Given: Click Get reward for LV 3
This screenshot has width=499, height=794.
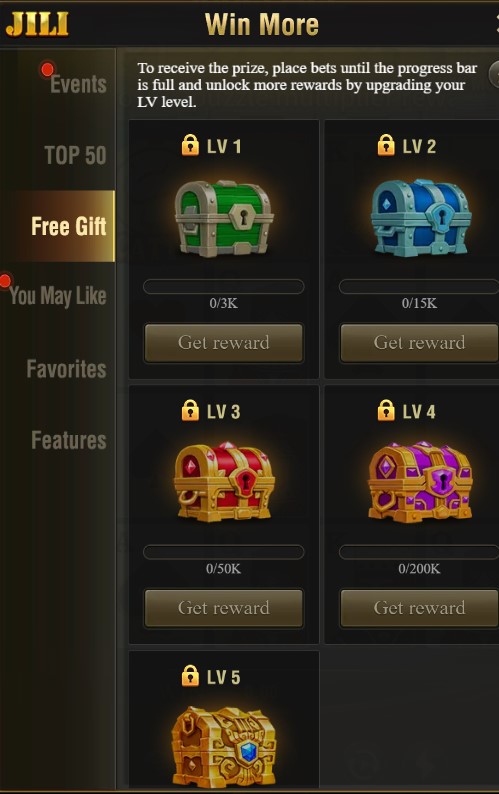Looking at the screenshot, I should pos(224,608).
